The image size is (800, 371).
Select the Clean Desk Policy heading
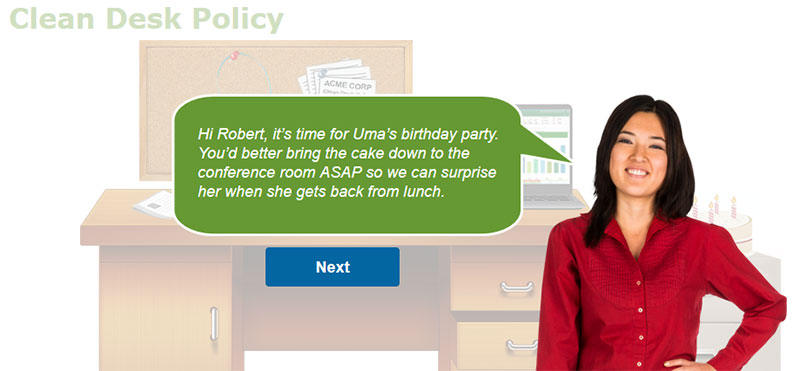(146, 19)
